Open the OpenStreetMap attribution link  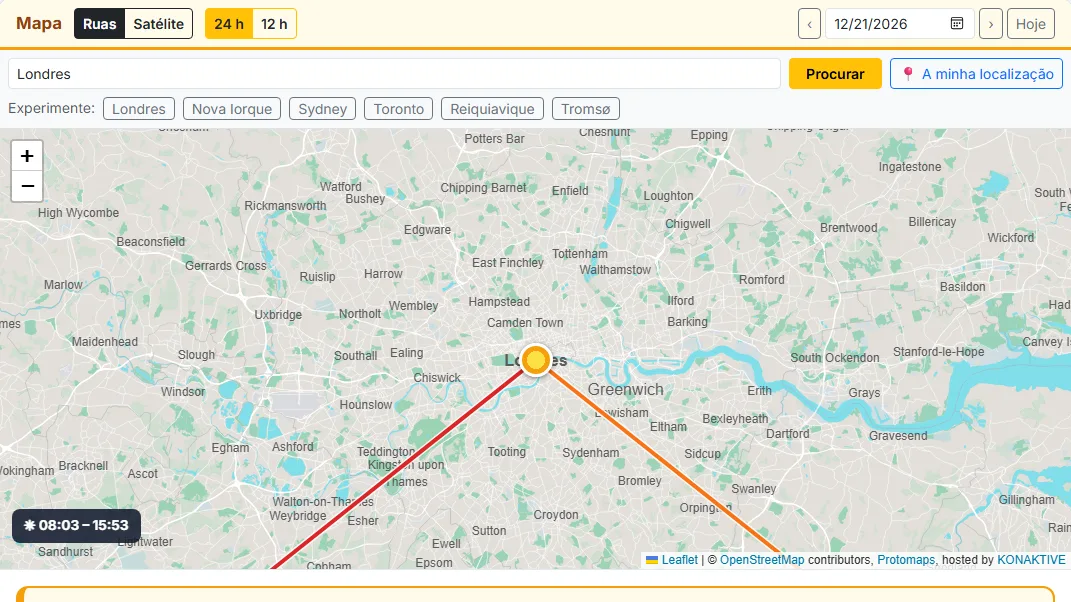pyautogui.click(x=762, y=560)
